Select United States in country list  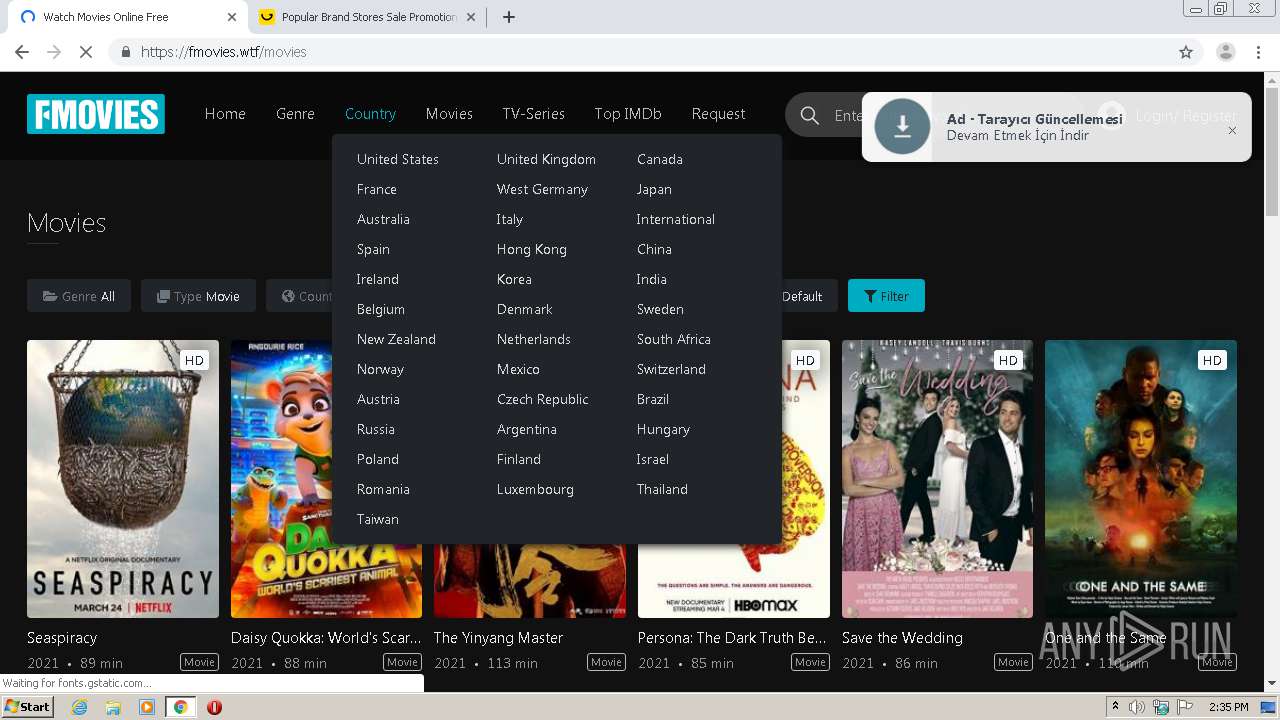398,159
